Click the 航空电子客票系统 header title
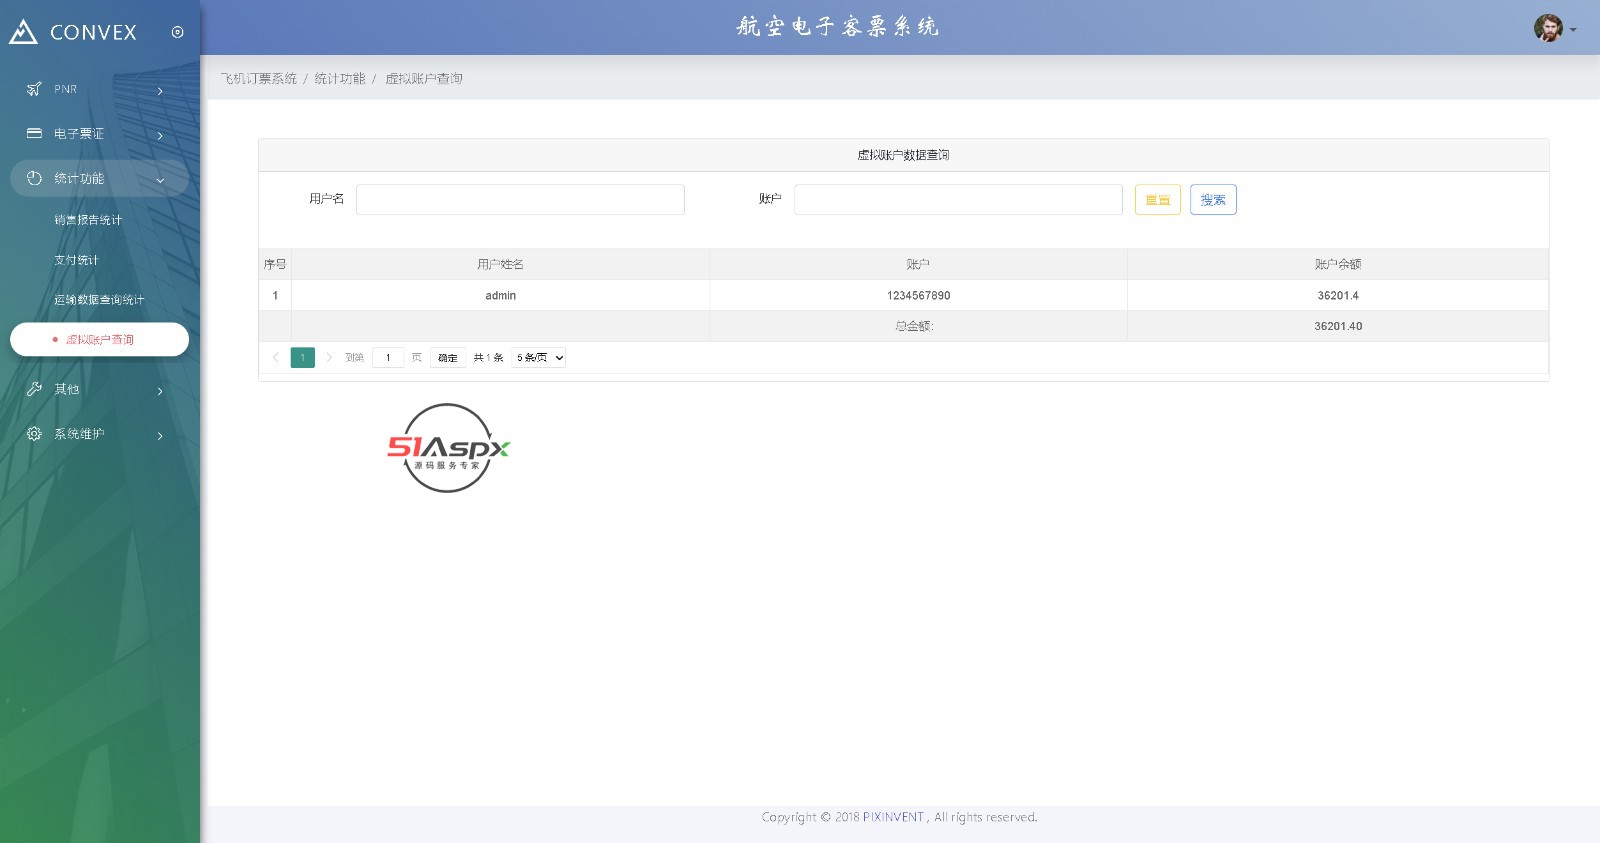Viewport: 1600px width, 843px height. coord(838,27)
